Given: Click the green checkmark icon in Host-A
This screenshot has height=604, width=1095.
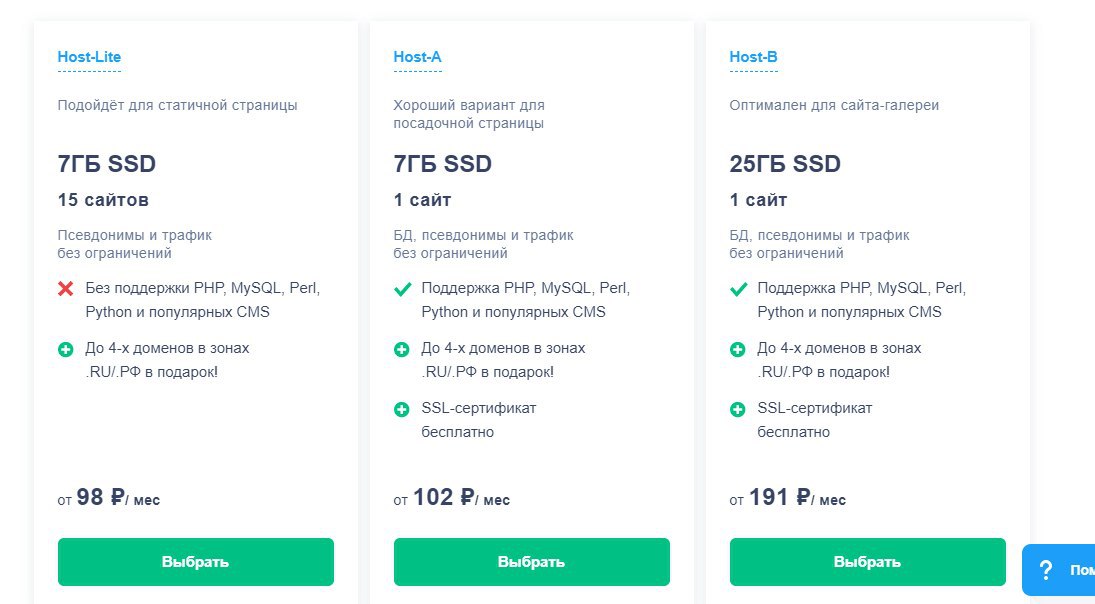Looking at the screenshot, I should click(402, 289).
